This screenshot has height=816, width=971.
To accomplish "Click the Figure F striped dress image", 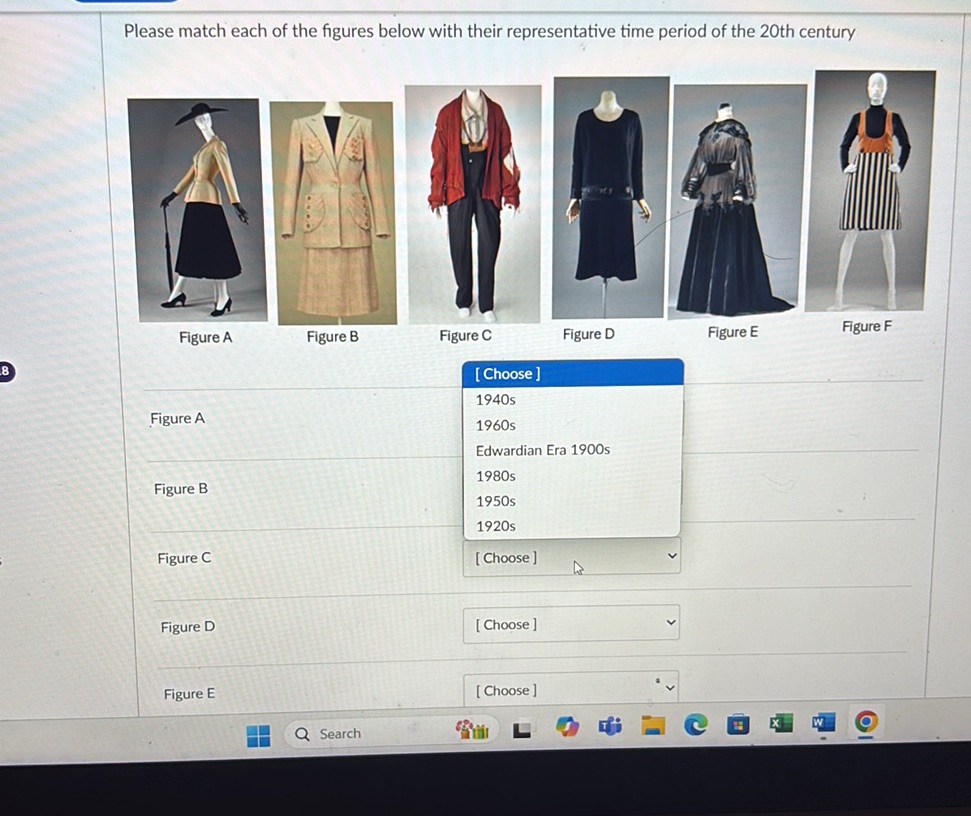I will [874, 190].
